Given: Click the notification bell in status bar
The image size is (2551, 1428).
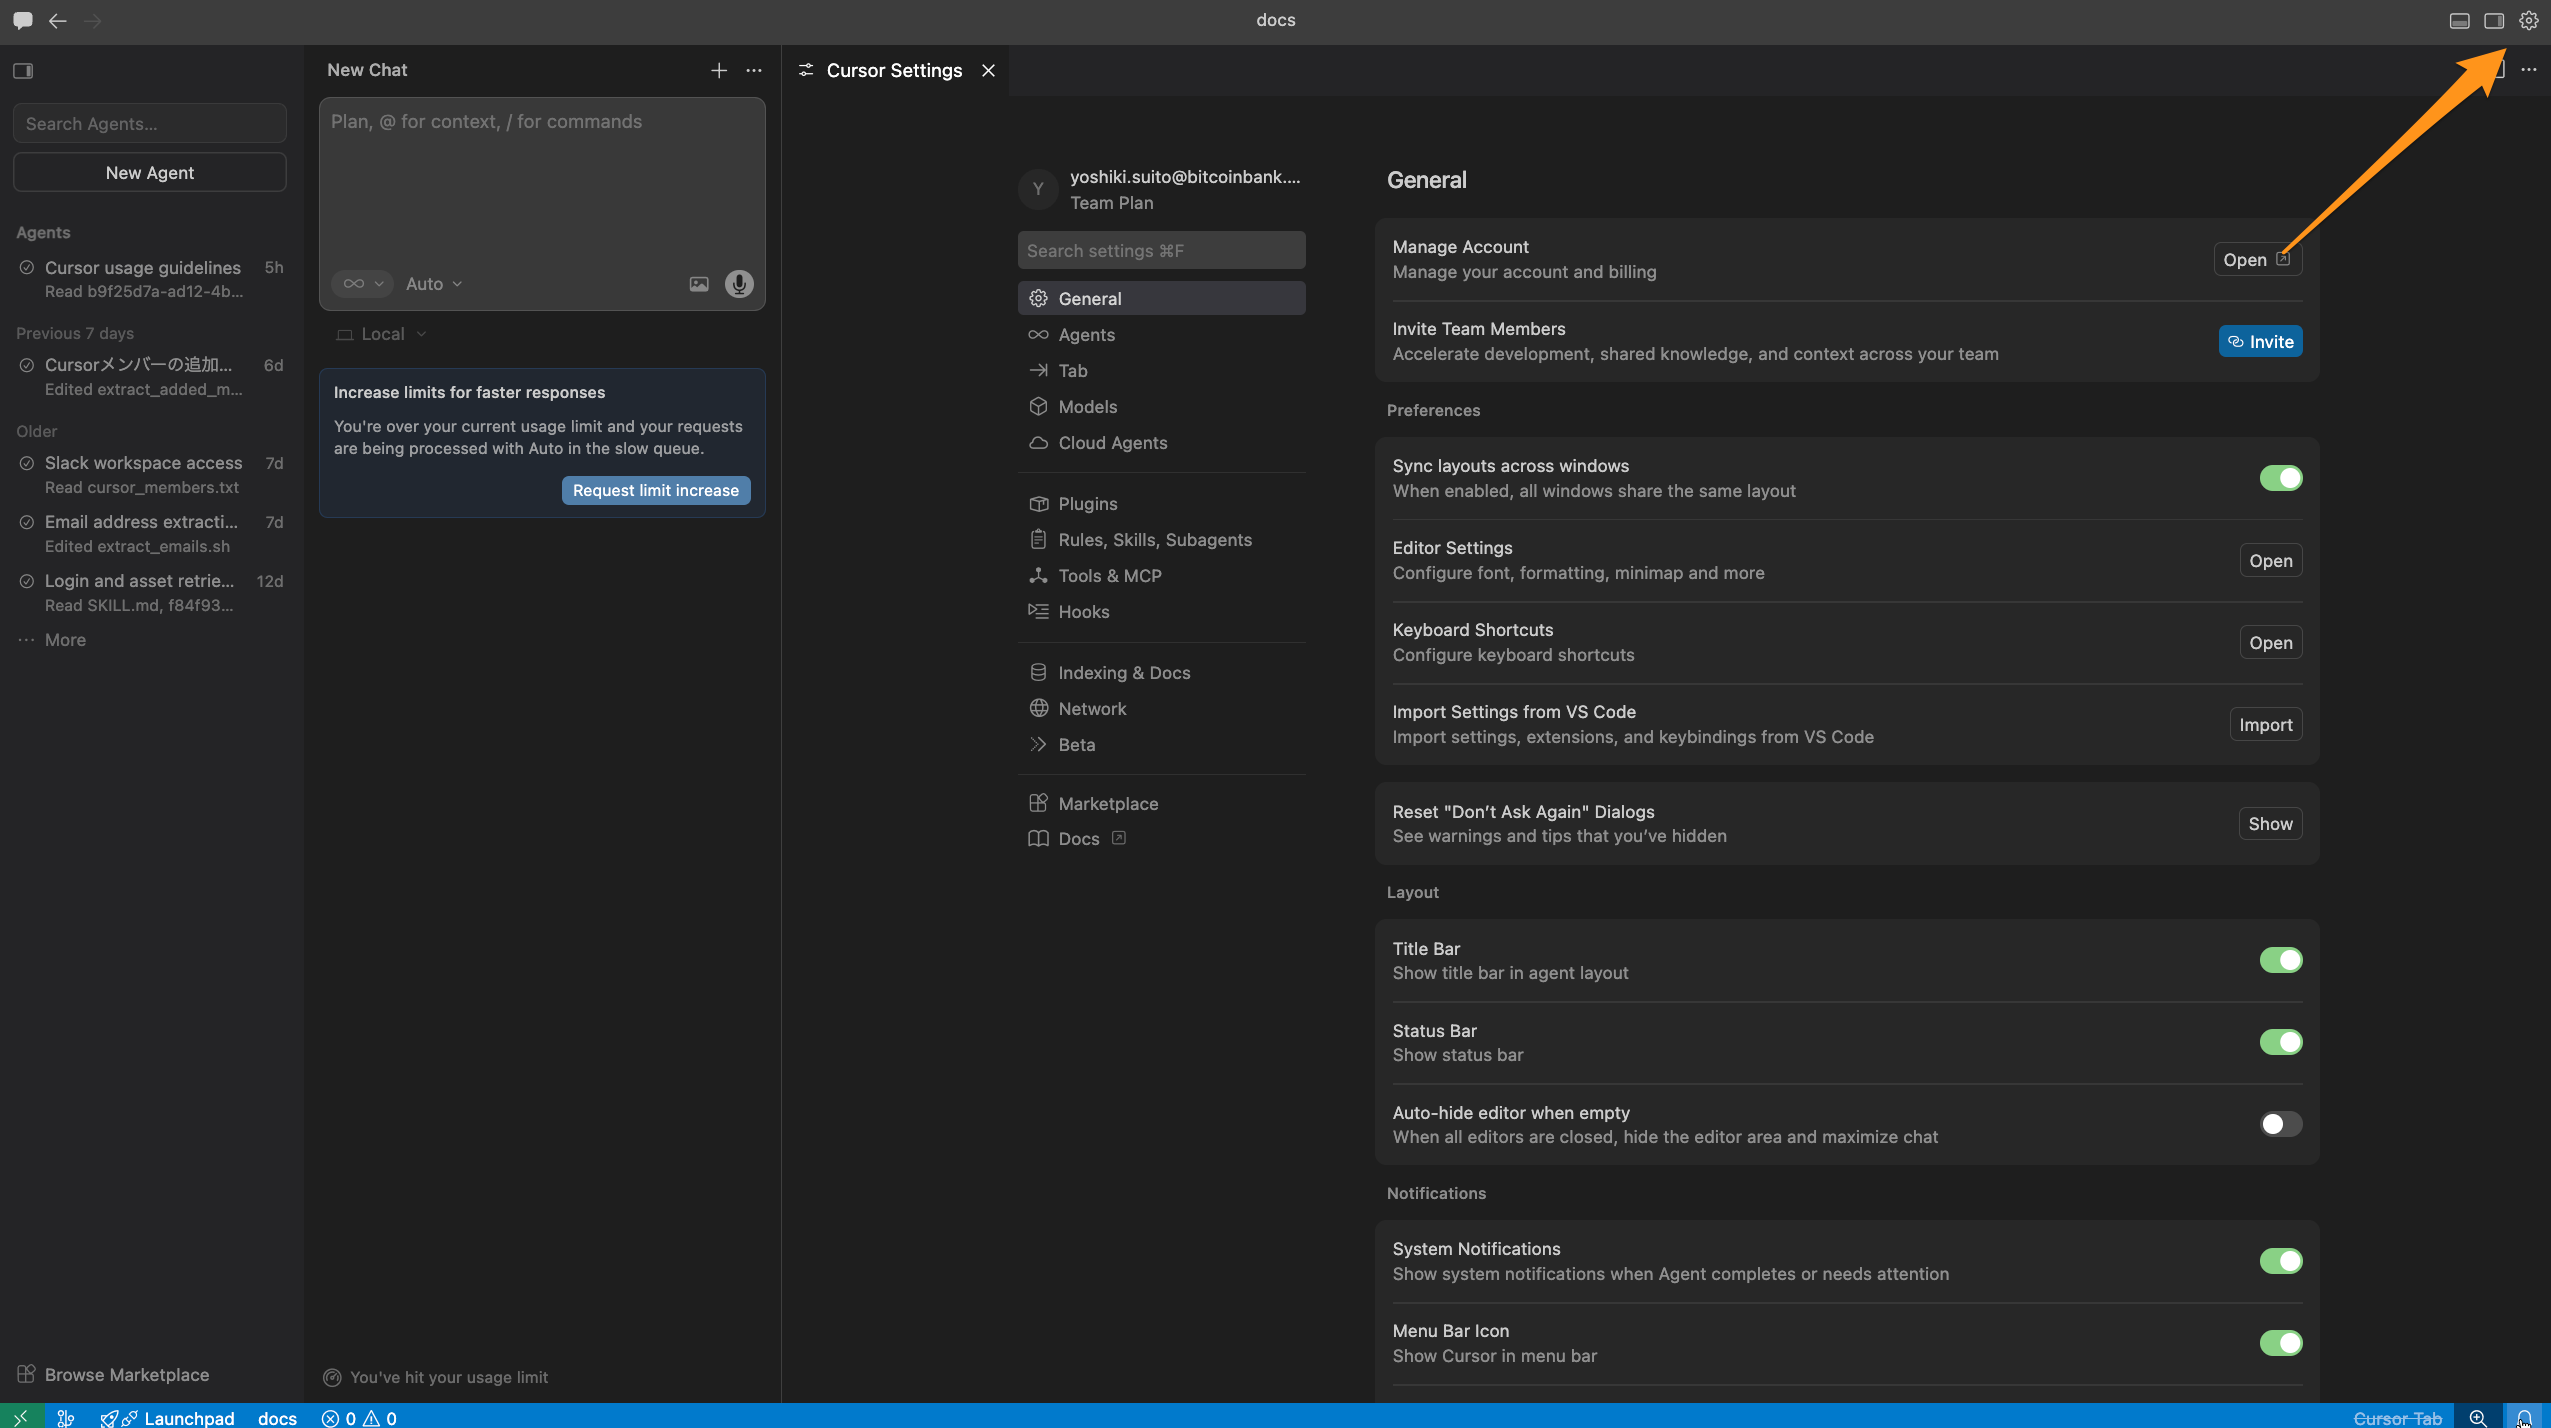Looking at the screenshot, I should pyautogui.click(x=2524, y=1417).
